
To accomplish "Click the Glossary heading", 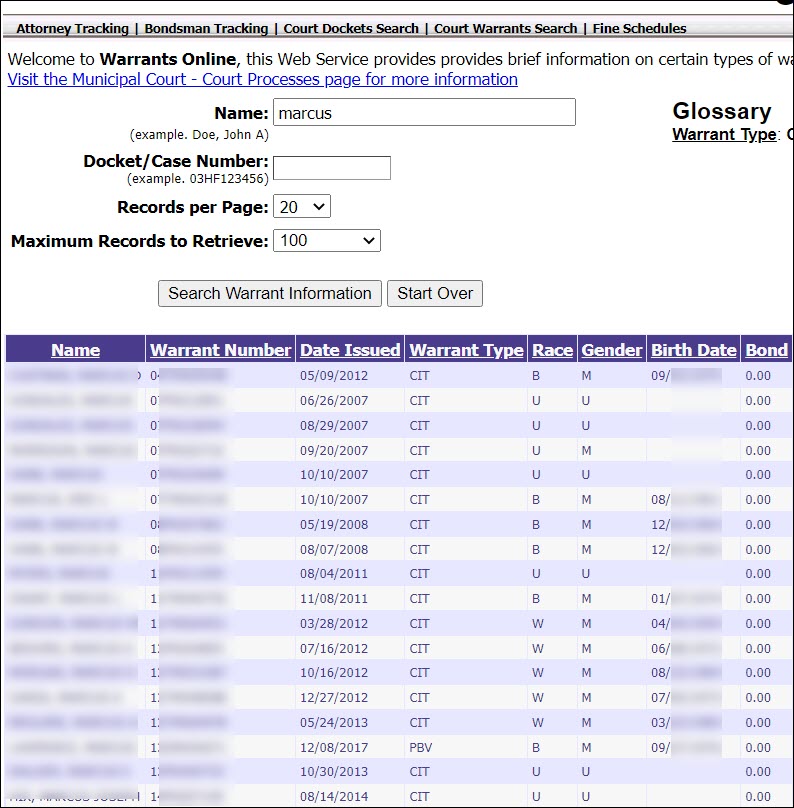I will [x=722, y=111].
